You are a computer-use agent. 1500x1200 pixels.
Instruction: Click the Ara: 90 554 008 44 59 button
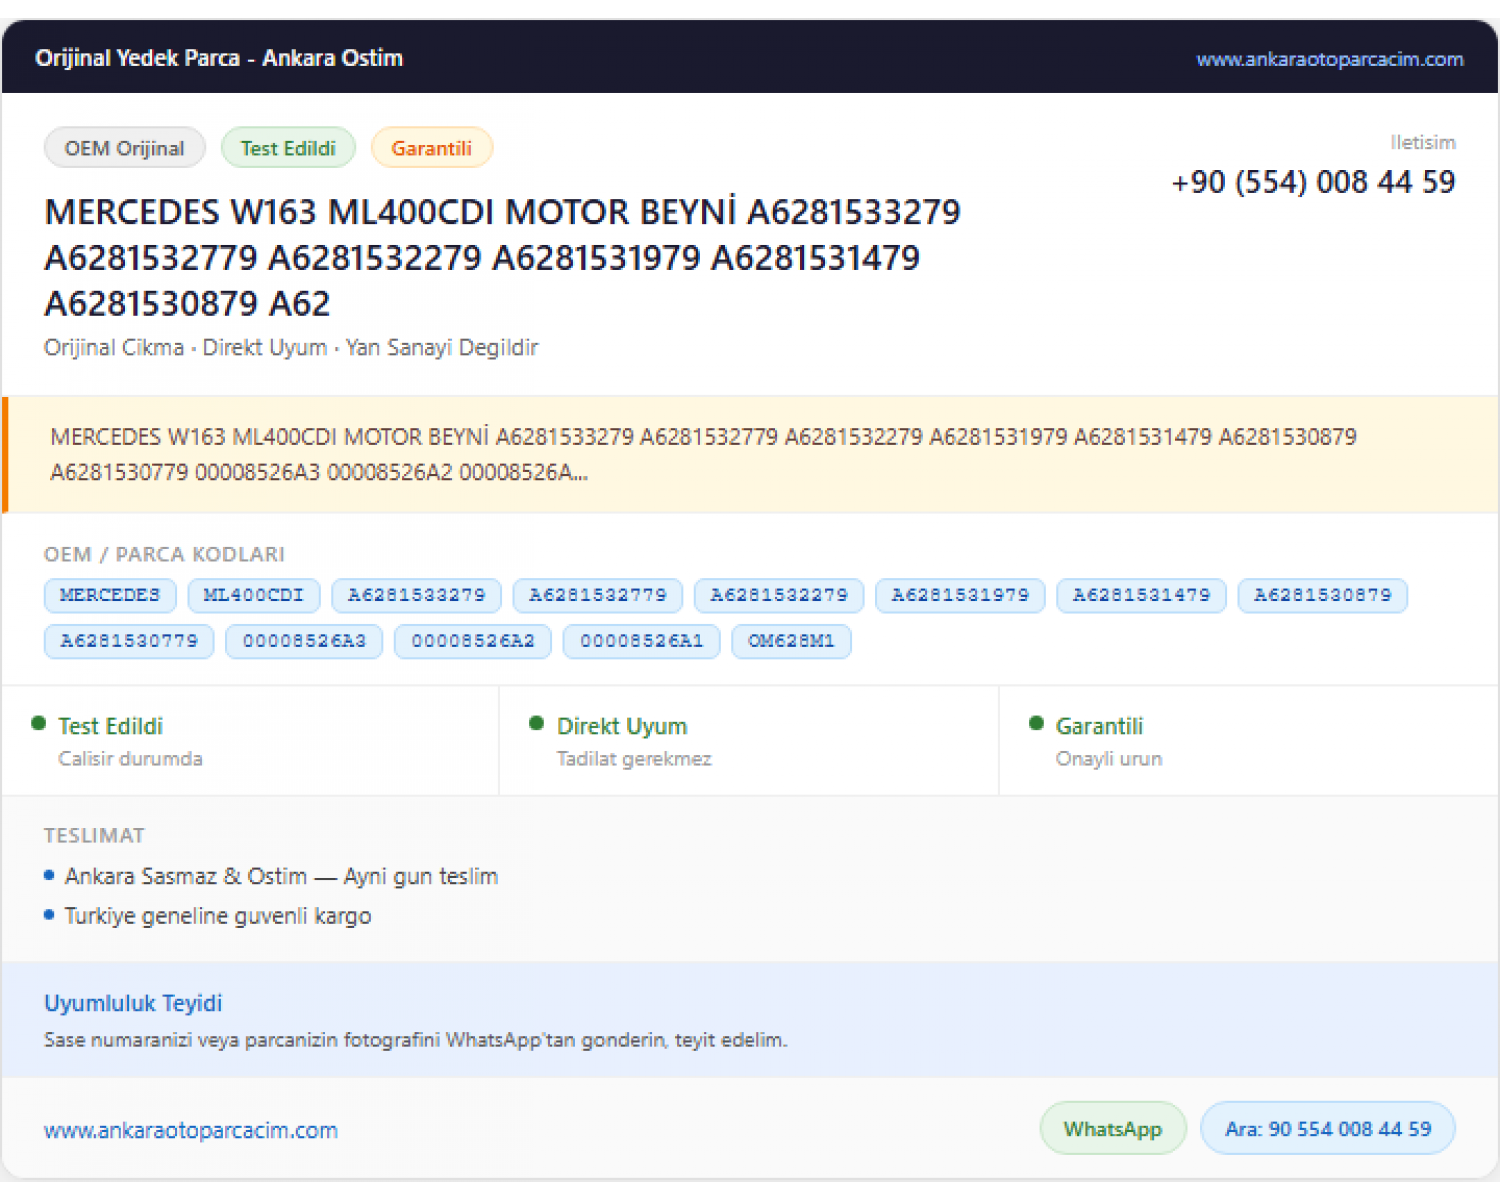(x=1328, y=1128)
